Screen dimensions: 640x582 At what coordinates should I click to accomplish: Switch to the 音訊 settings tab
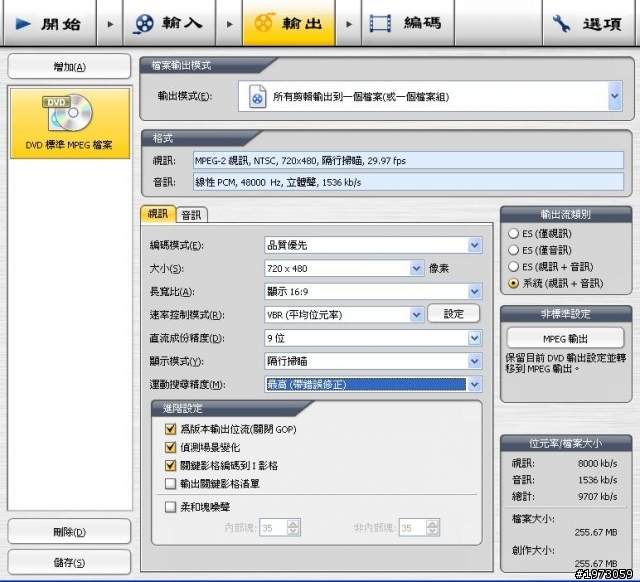click(191, 215)
